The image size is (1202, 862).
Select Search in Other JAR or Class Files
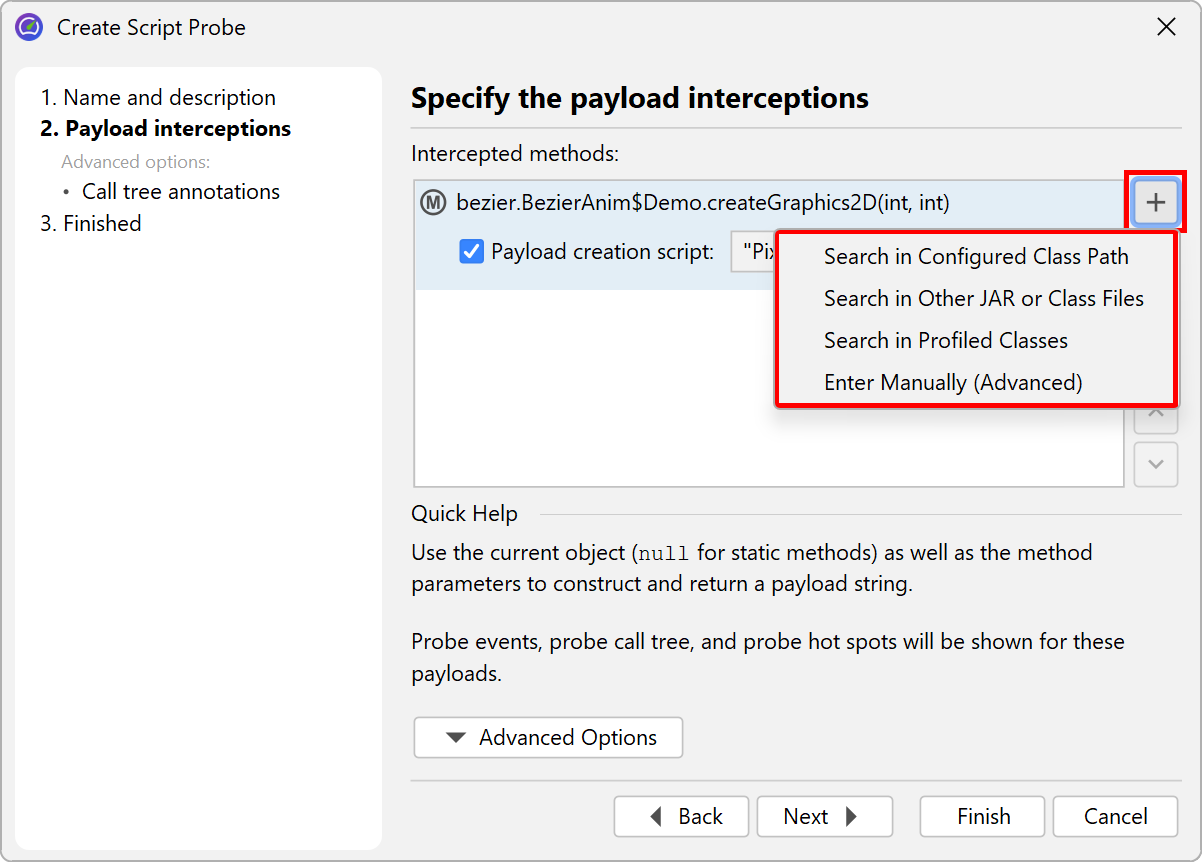click(x=983, y=299)
